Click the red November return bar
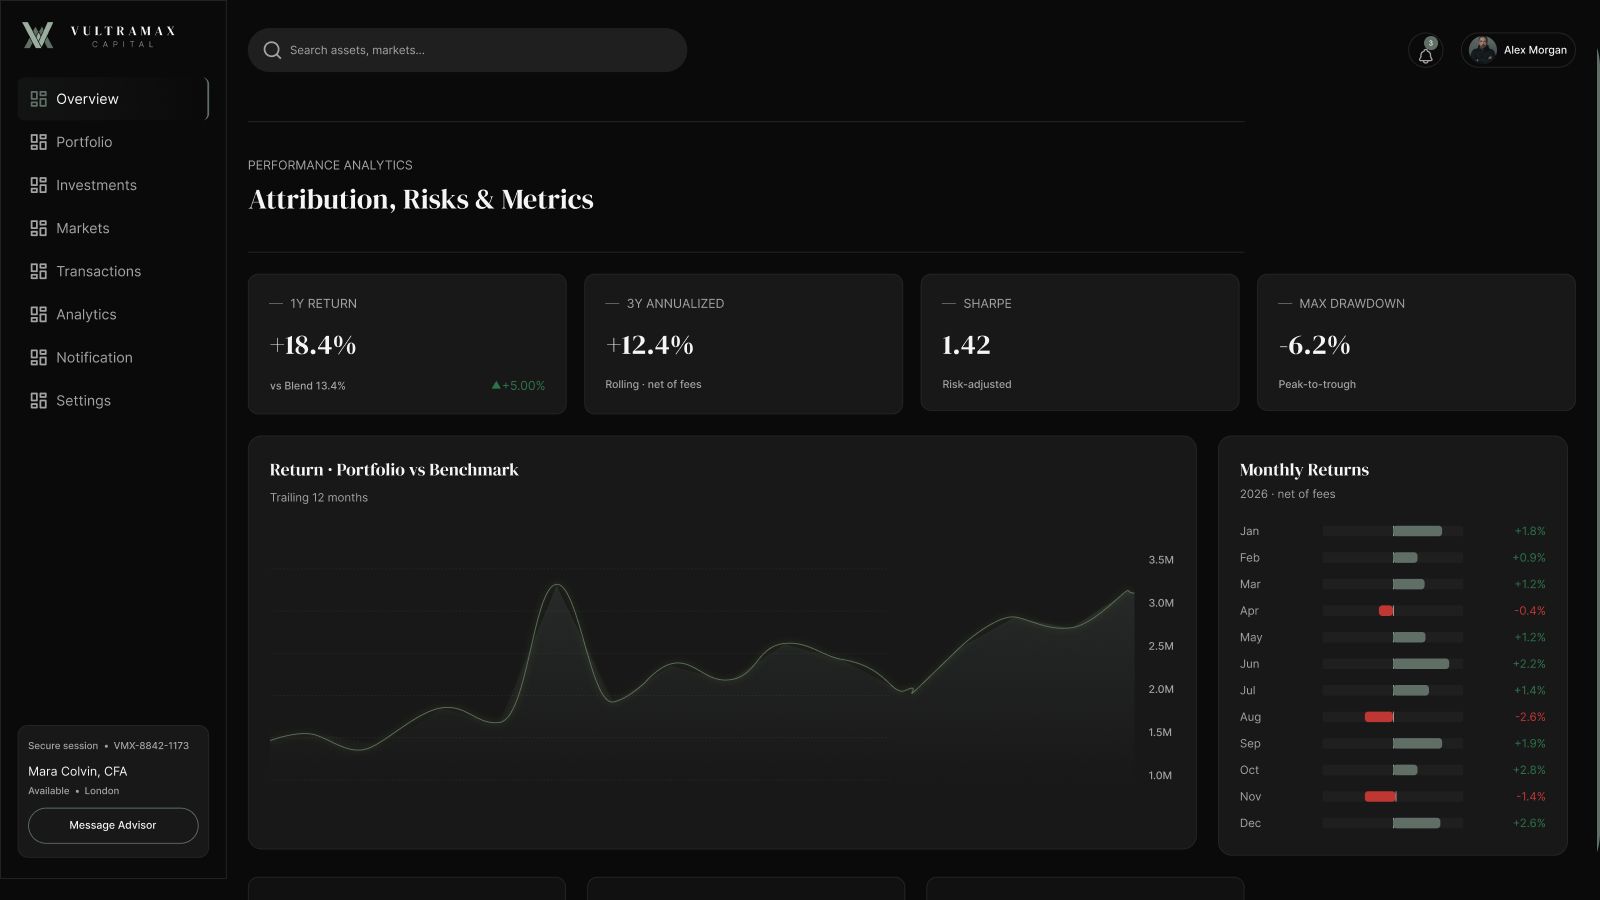Viewport: 1600px width, 900px height. [x=1380, y=797]
